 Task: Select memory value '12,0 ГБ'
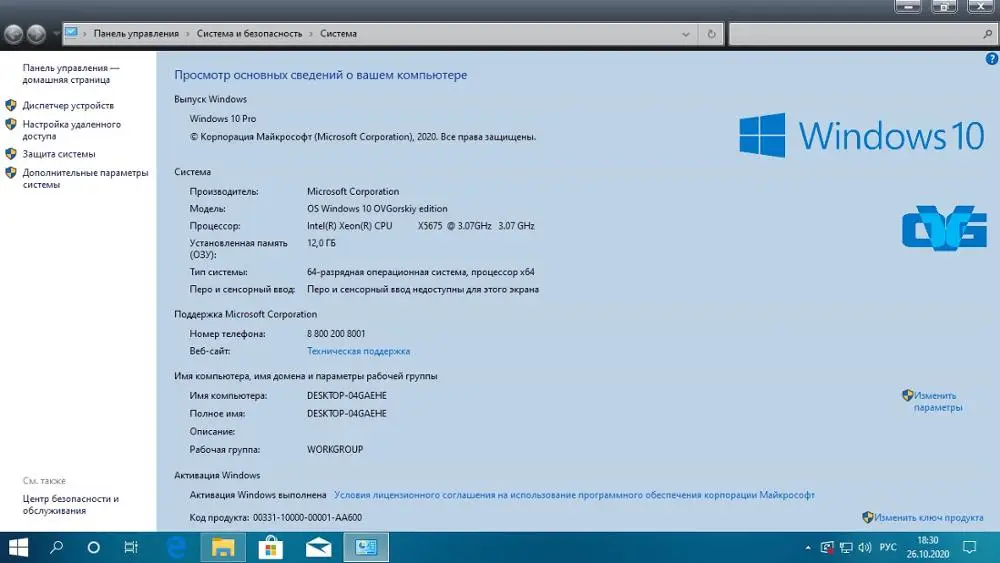click(321, 243)
